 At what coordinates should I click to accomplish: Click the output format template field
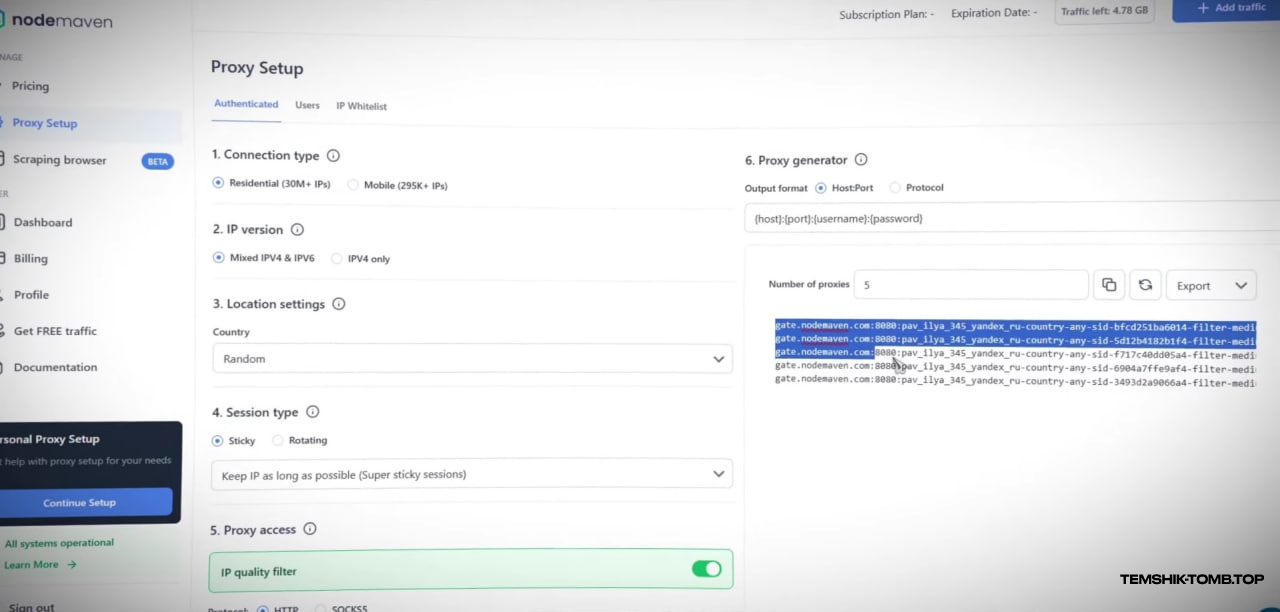(x=1012, y=218)
